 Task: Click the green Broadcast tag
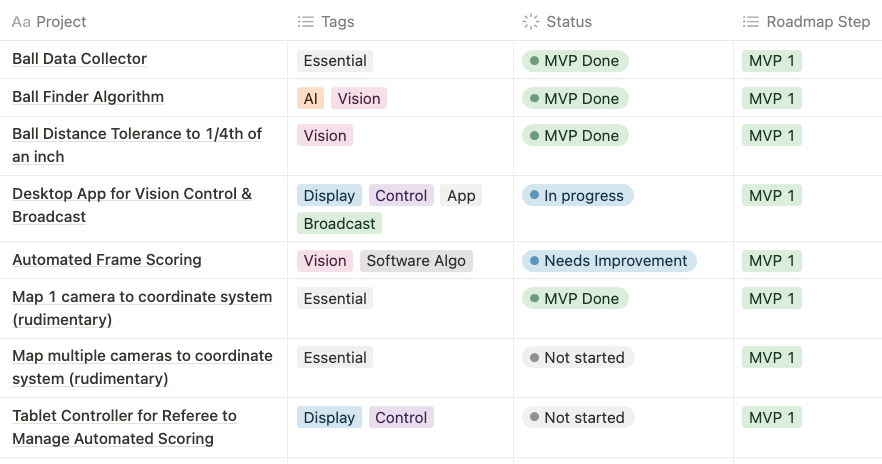click(339, 224)
